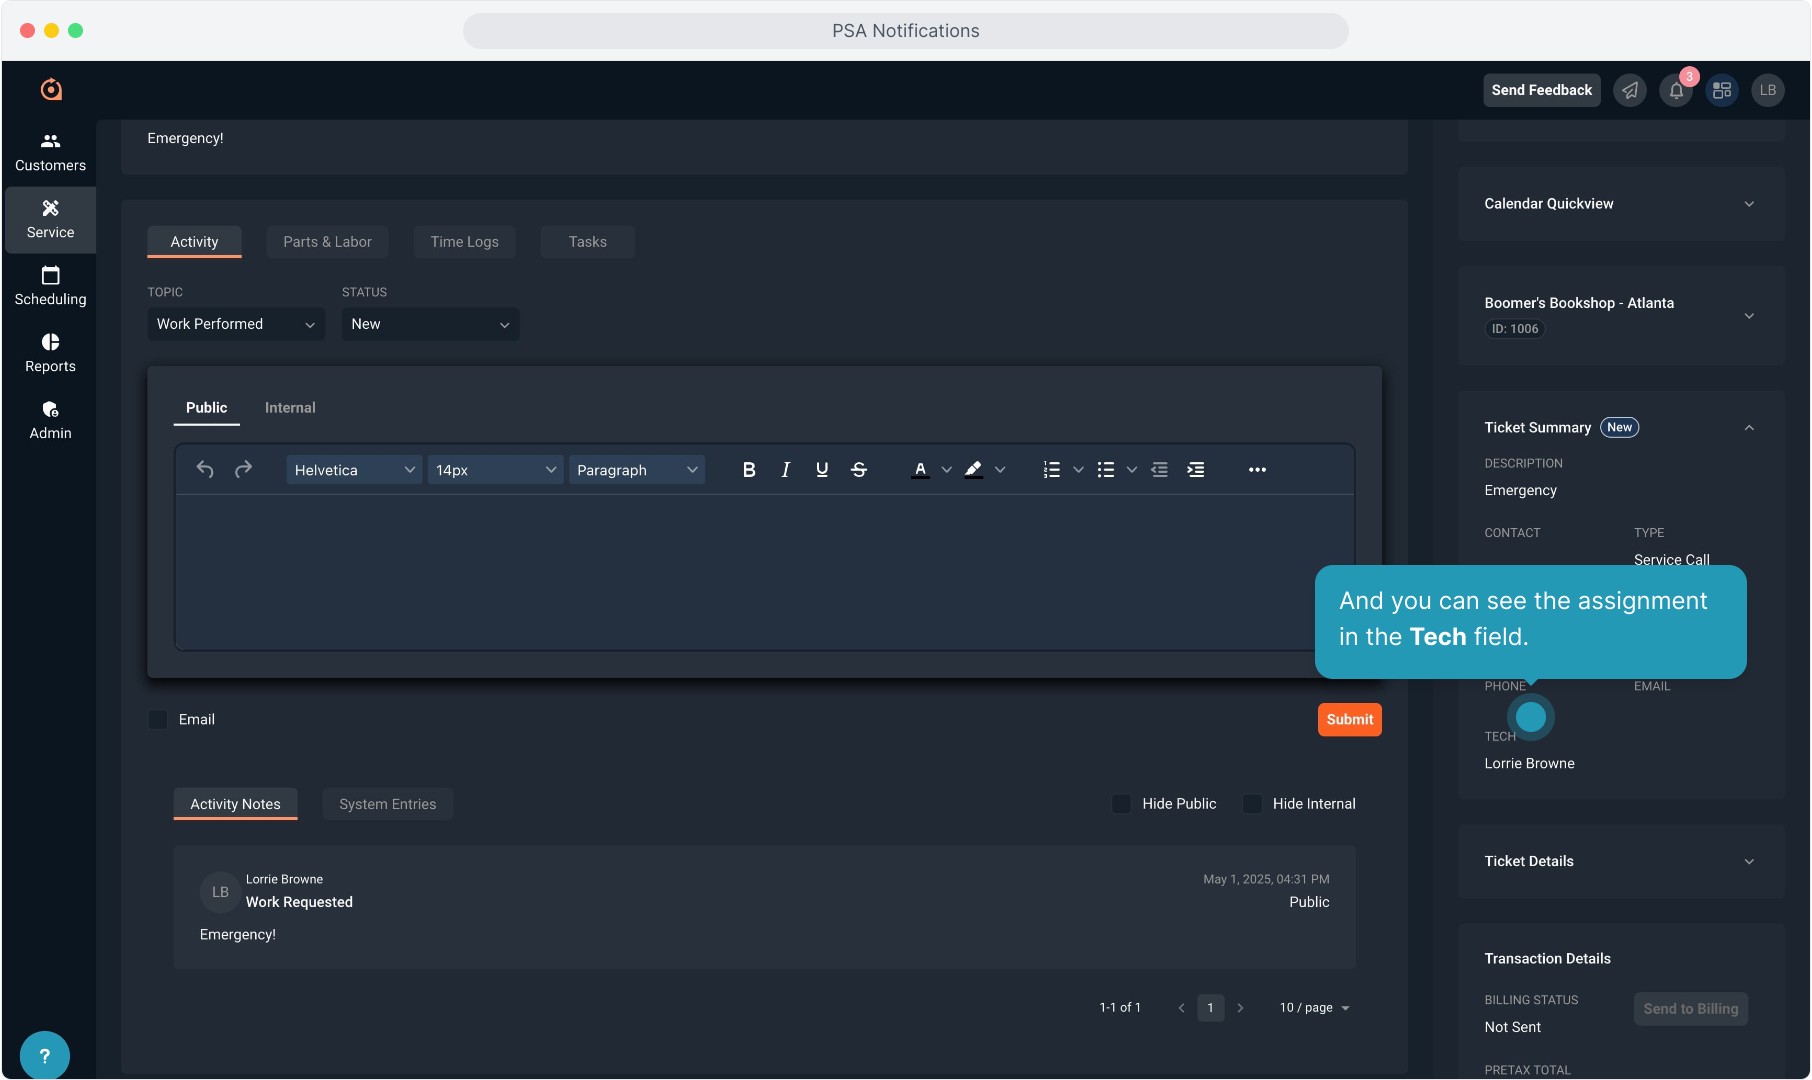Click the Send Feedback button
This screenshot has height=1080, width=1812.
[x=1541, y=90]
